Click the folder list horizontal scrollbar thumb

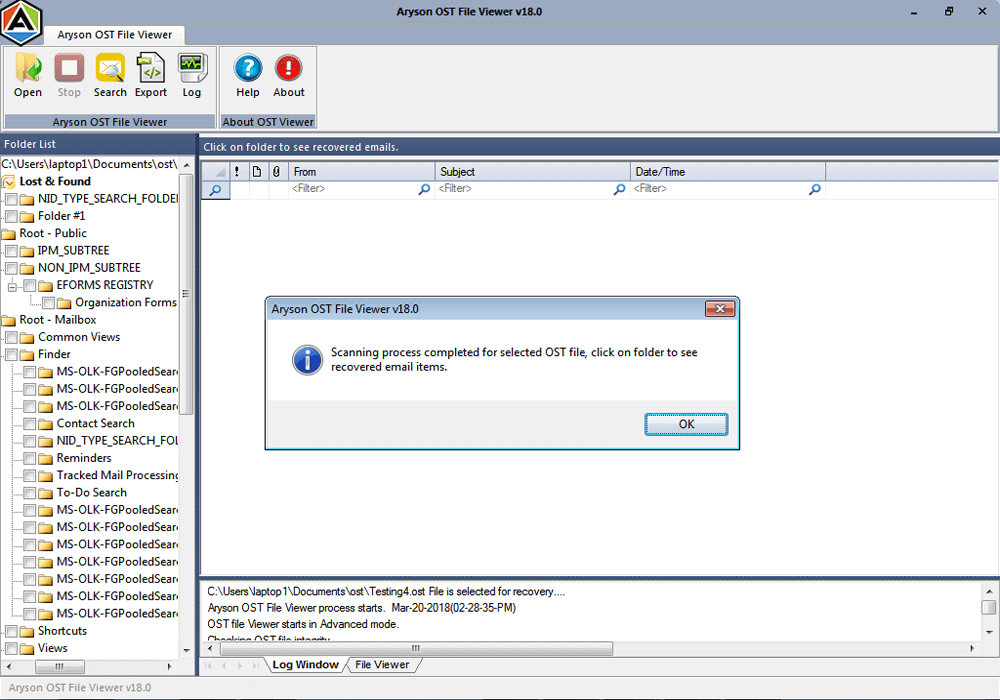pos(59,667)
